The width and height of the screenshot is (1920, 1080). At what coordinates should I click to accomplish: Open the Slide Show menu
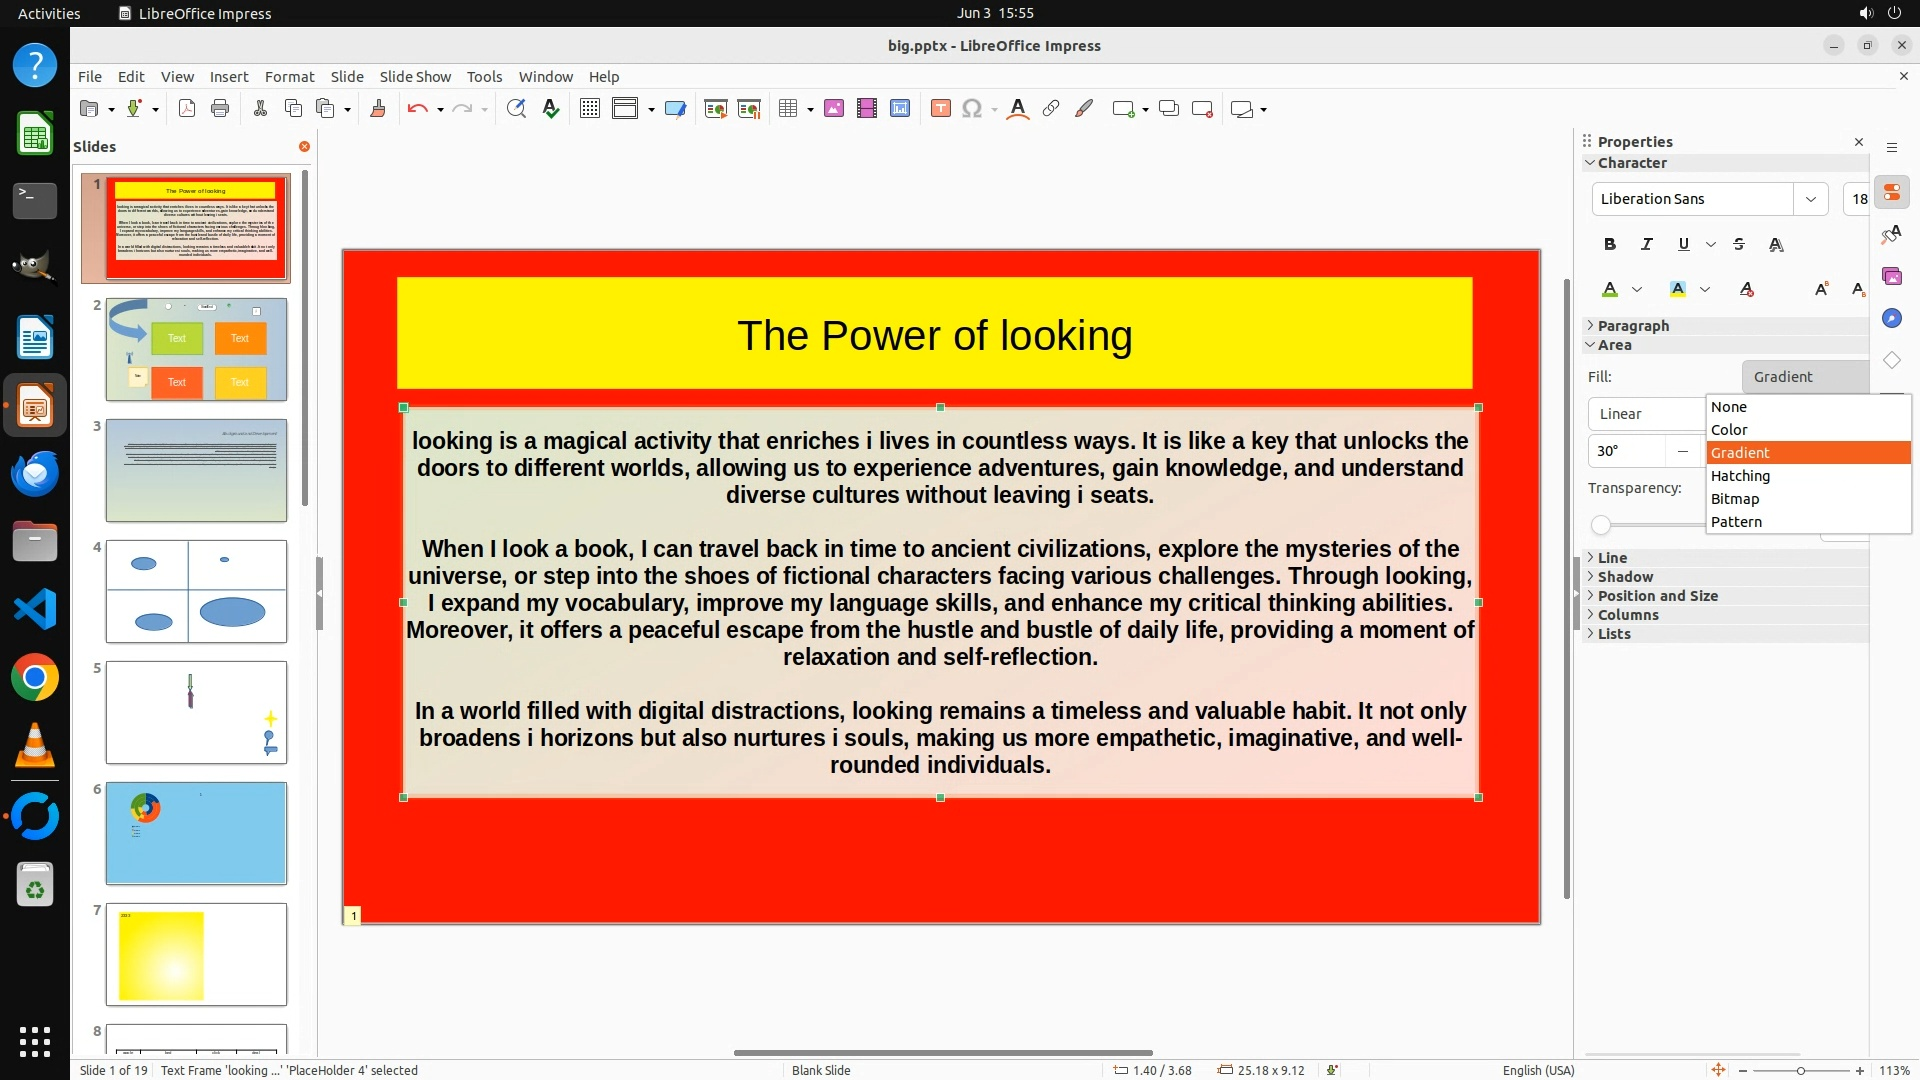coord(415,77)
